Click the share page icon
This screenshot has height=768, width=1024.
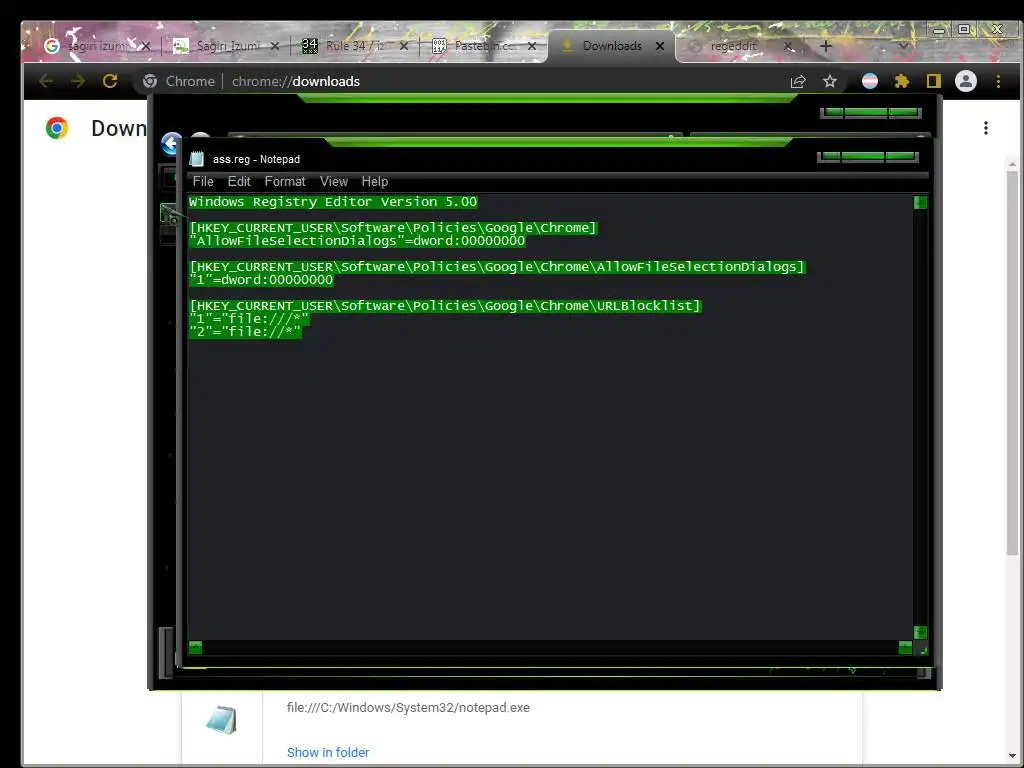[798, 81]
